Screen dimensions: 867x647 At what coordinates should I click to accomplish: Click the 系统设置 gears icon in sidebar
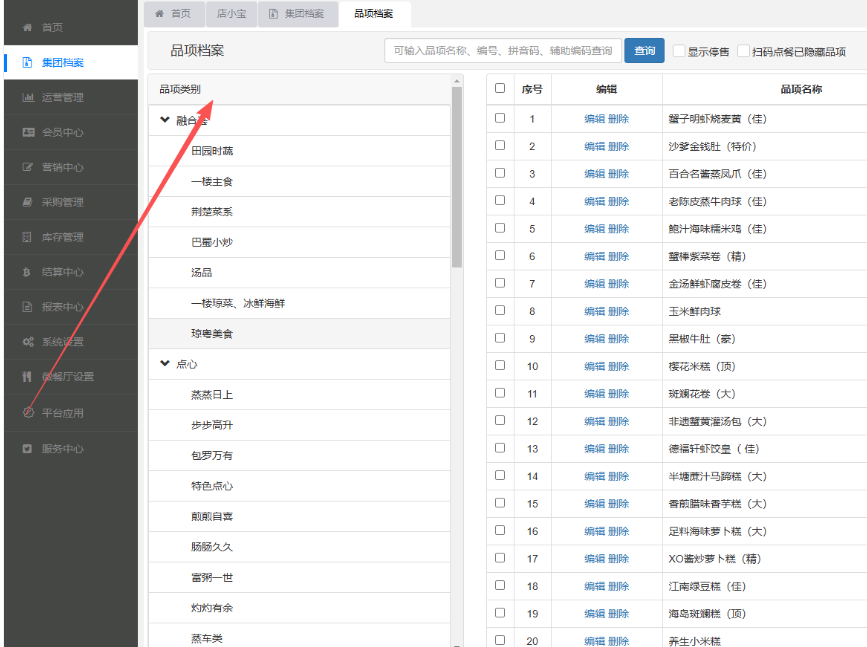[28, 342]
